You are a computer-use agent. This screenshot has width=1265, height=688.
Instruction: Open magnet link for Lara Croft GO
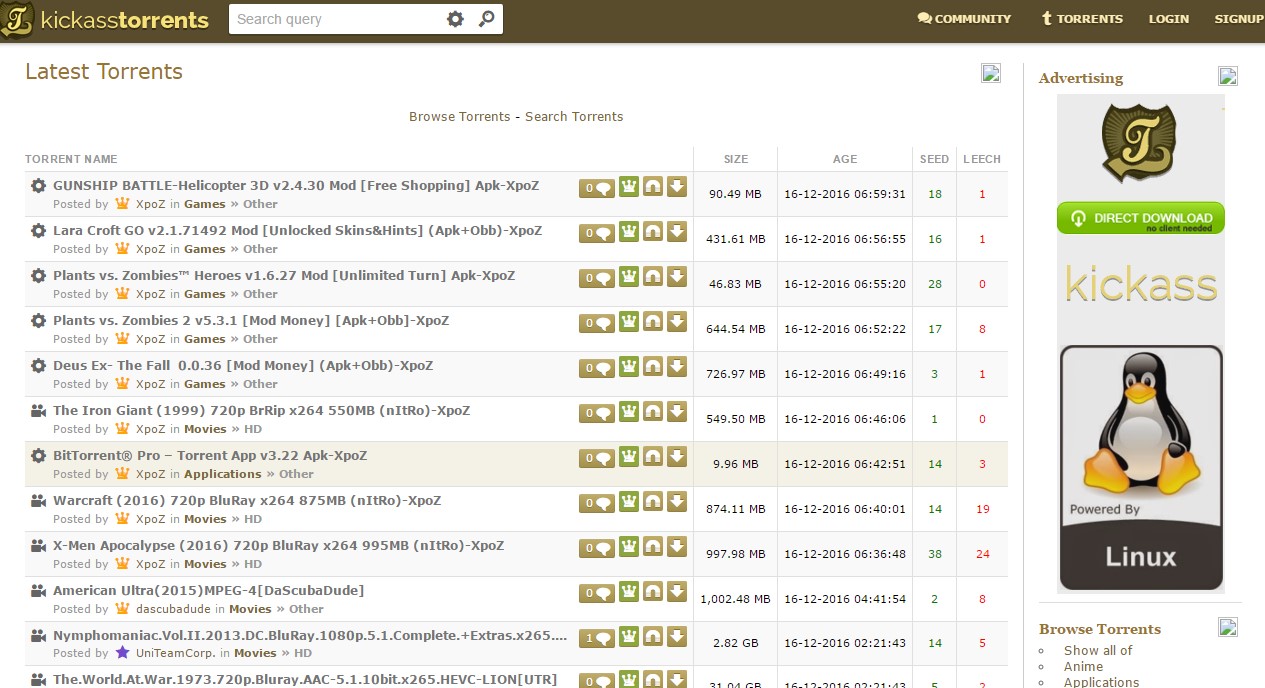click(653, 231)
